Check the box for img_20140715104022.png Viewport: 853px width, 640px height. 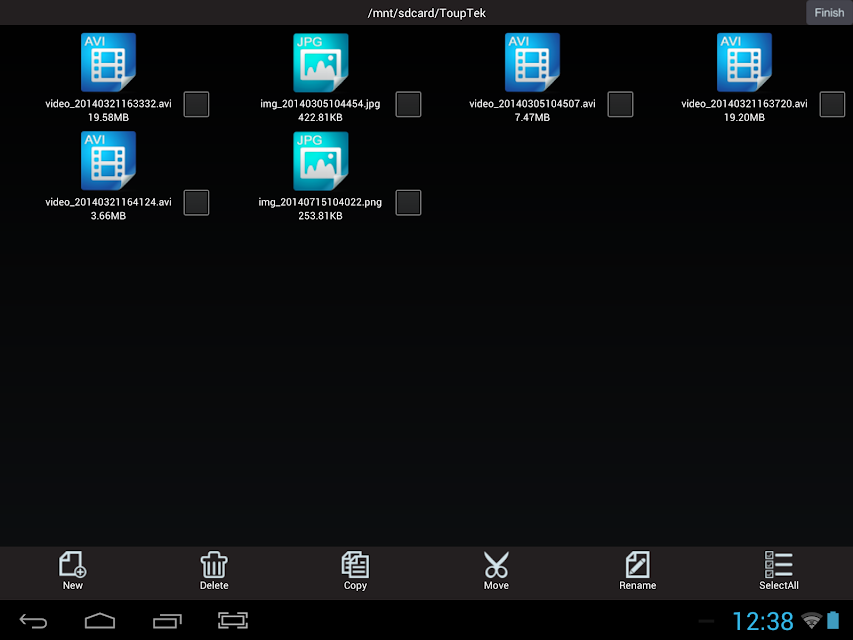pos(409,203)
